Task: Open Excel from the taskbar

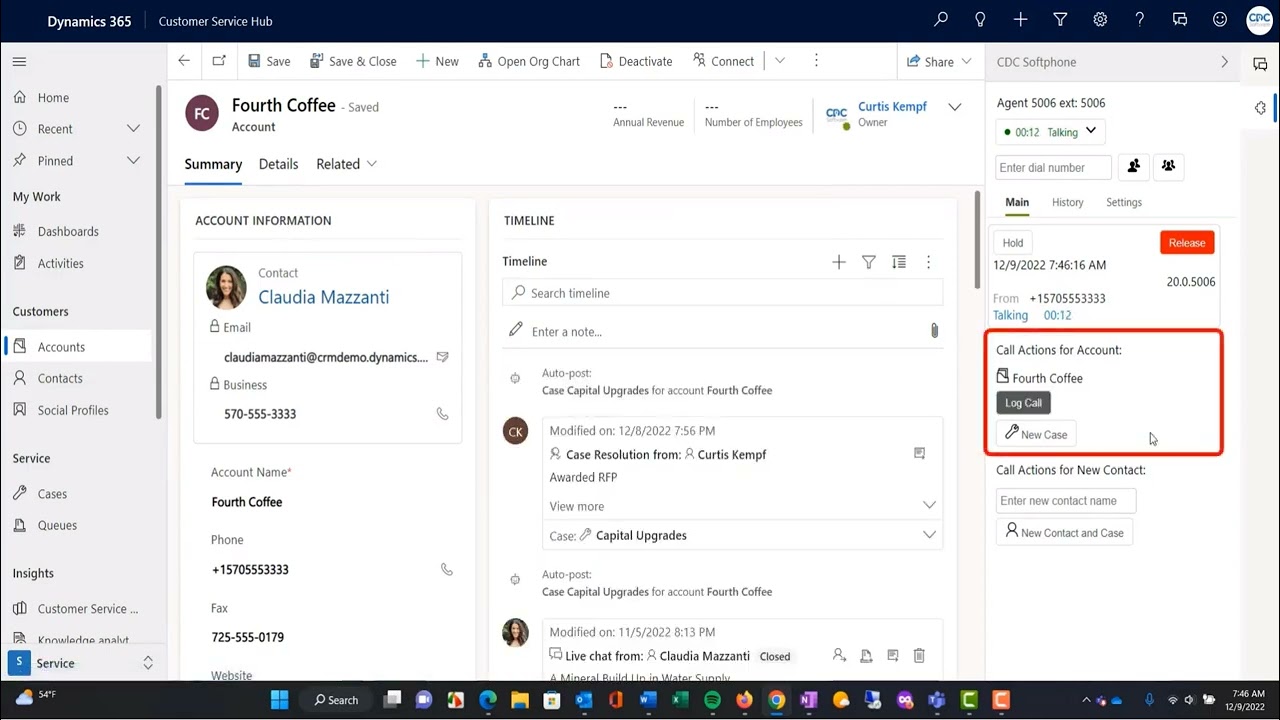Action: 680,700
